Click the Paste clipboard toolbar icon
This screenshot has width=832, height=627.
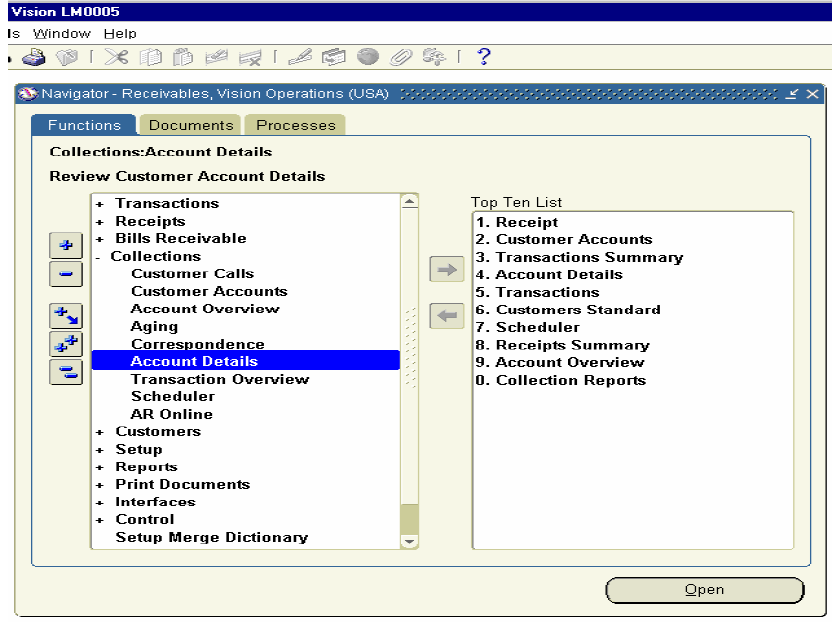(x=183, y=57)
